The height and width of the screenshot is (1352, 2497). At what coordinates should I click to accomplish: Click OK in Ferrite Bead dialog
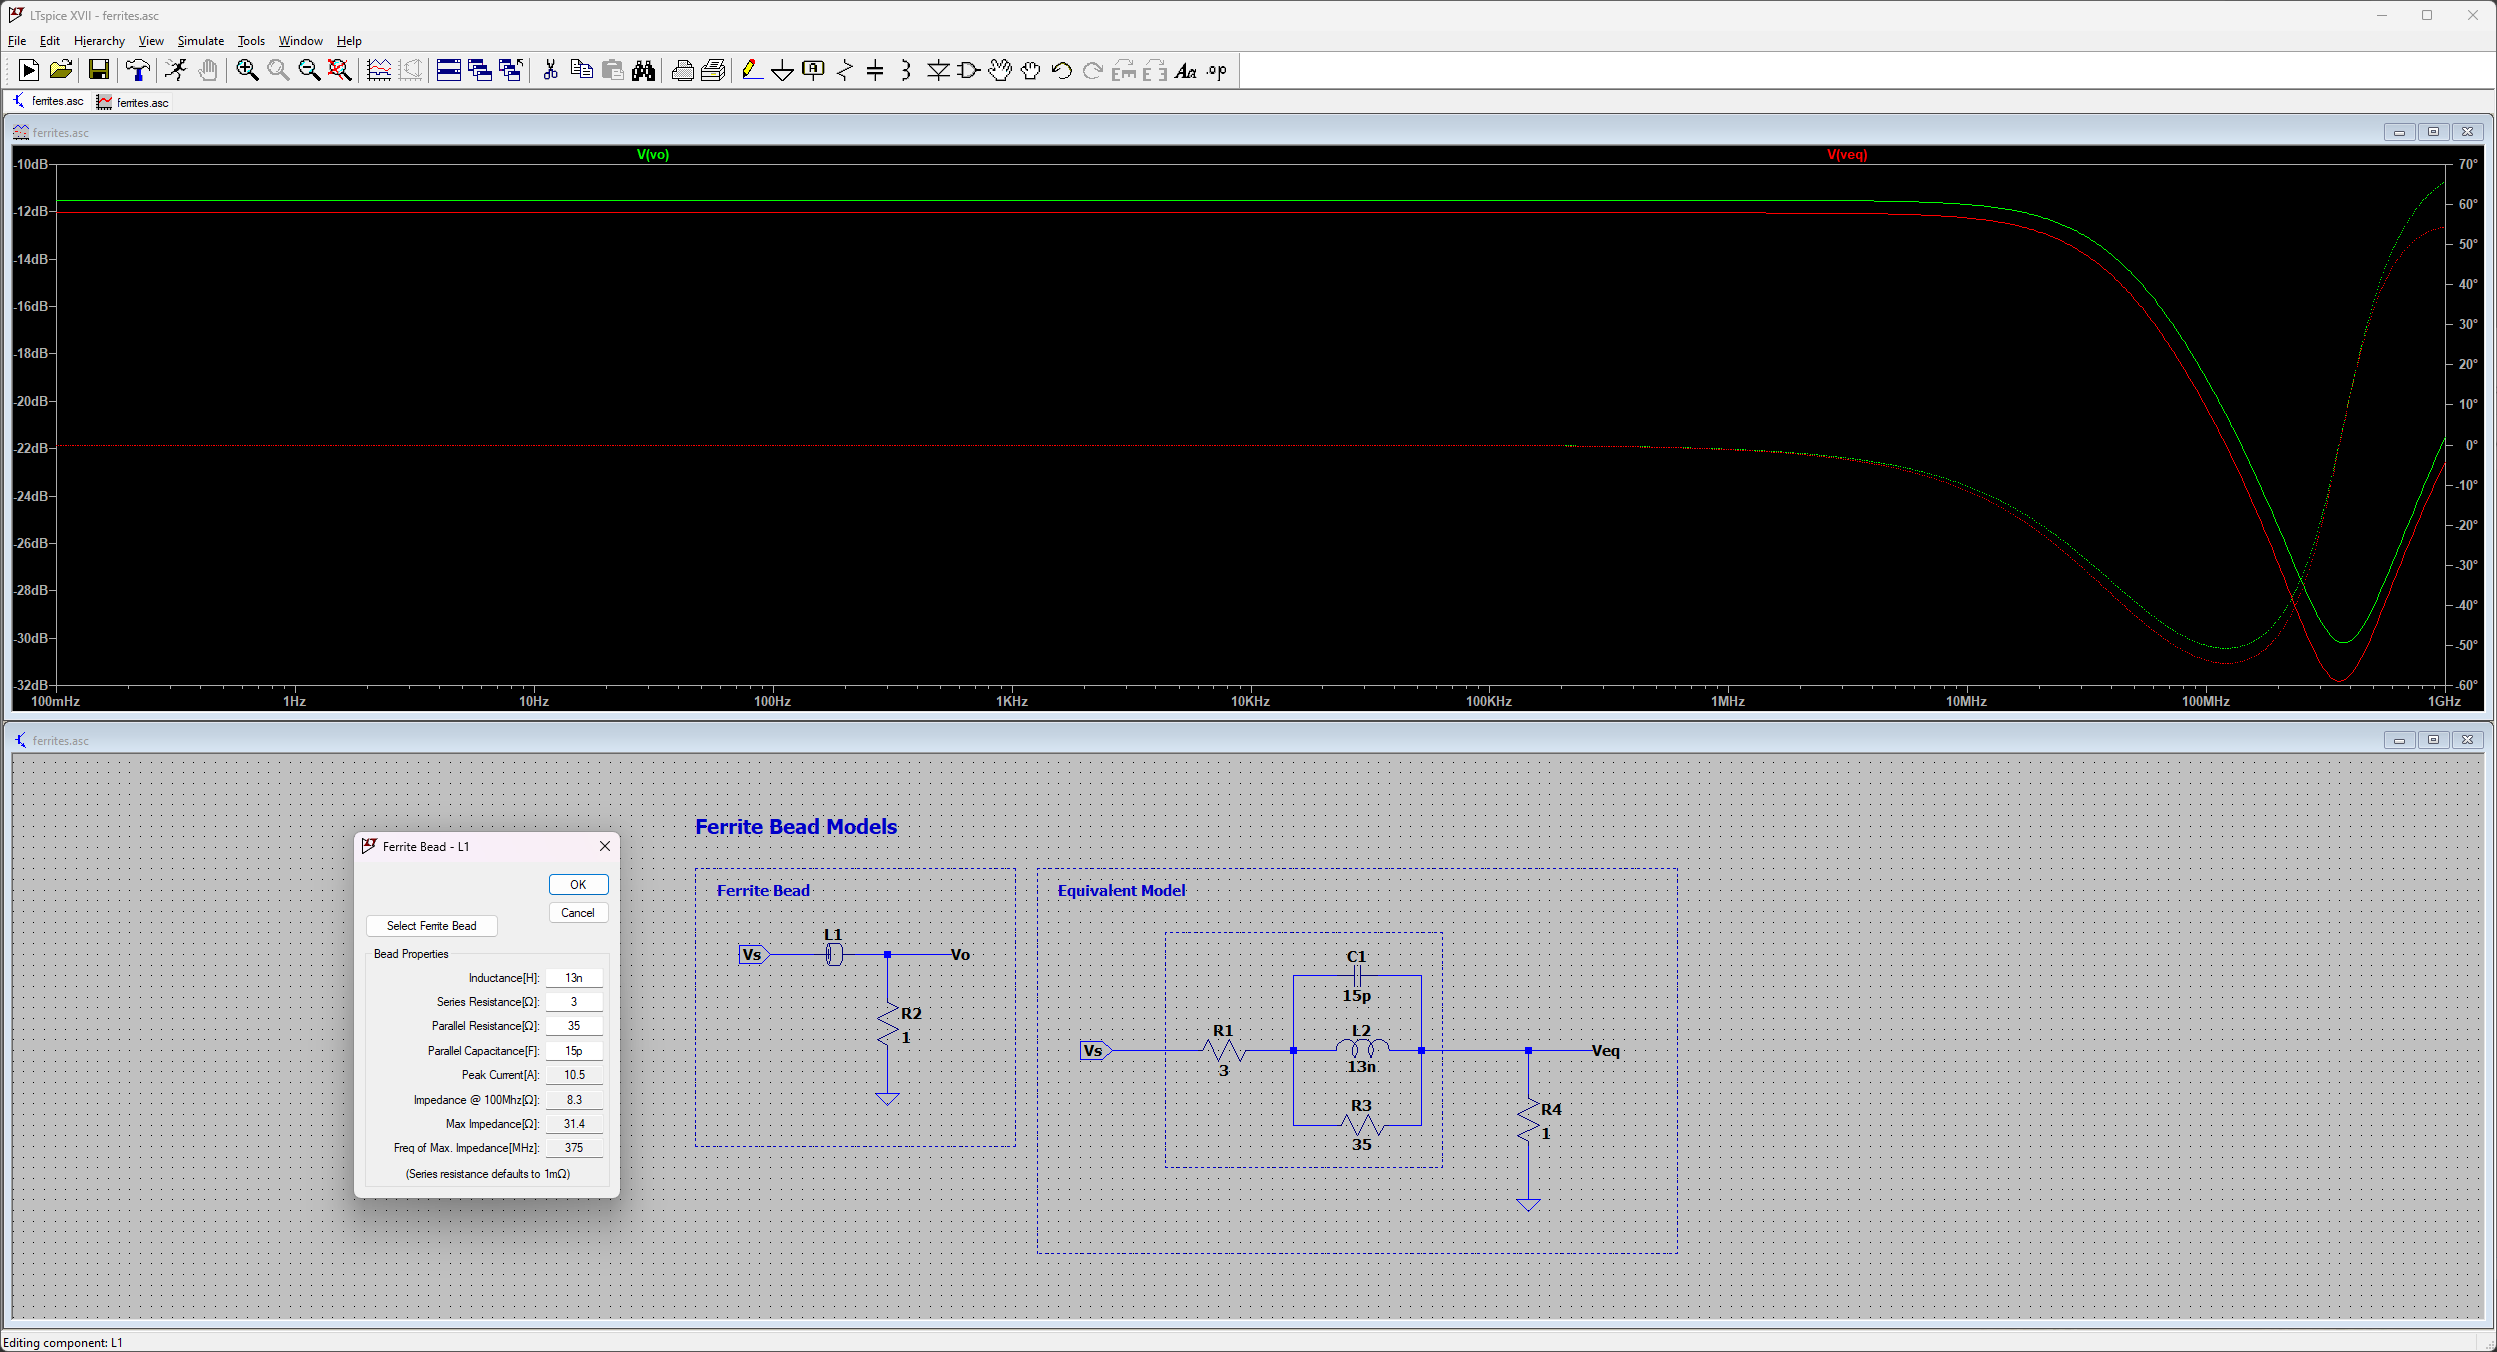(578, 885)
